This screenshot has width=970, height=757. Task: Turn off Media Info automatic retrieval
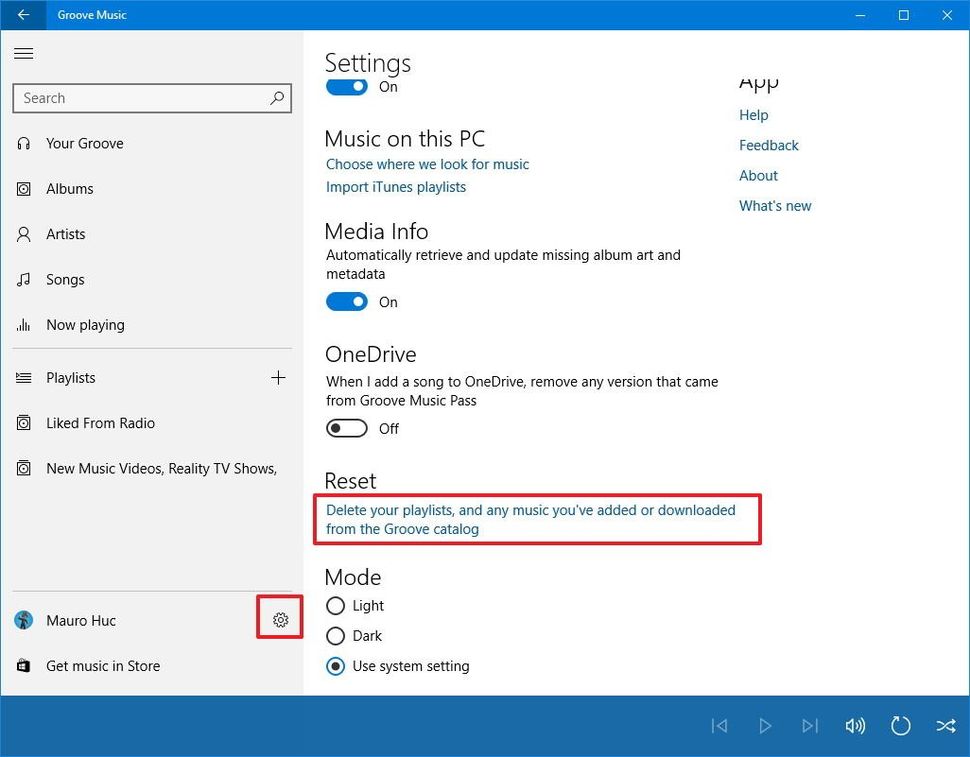point(346,301)
